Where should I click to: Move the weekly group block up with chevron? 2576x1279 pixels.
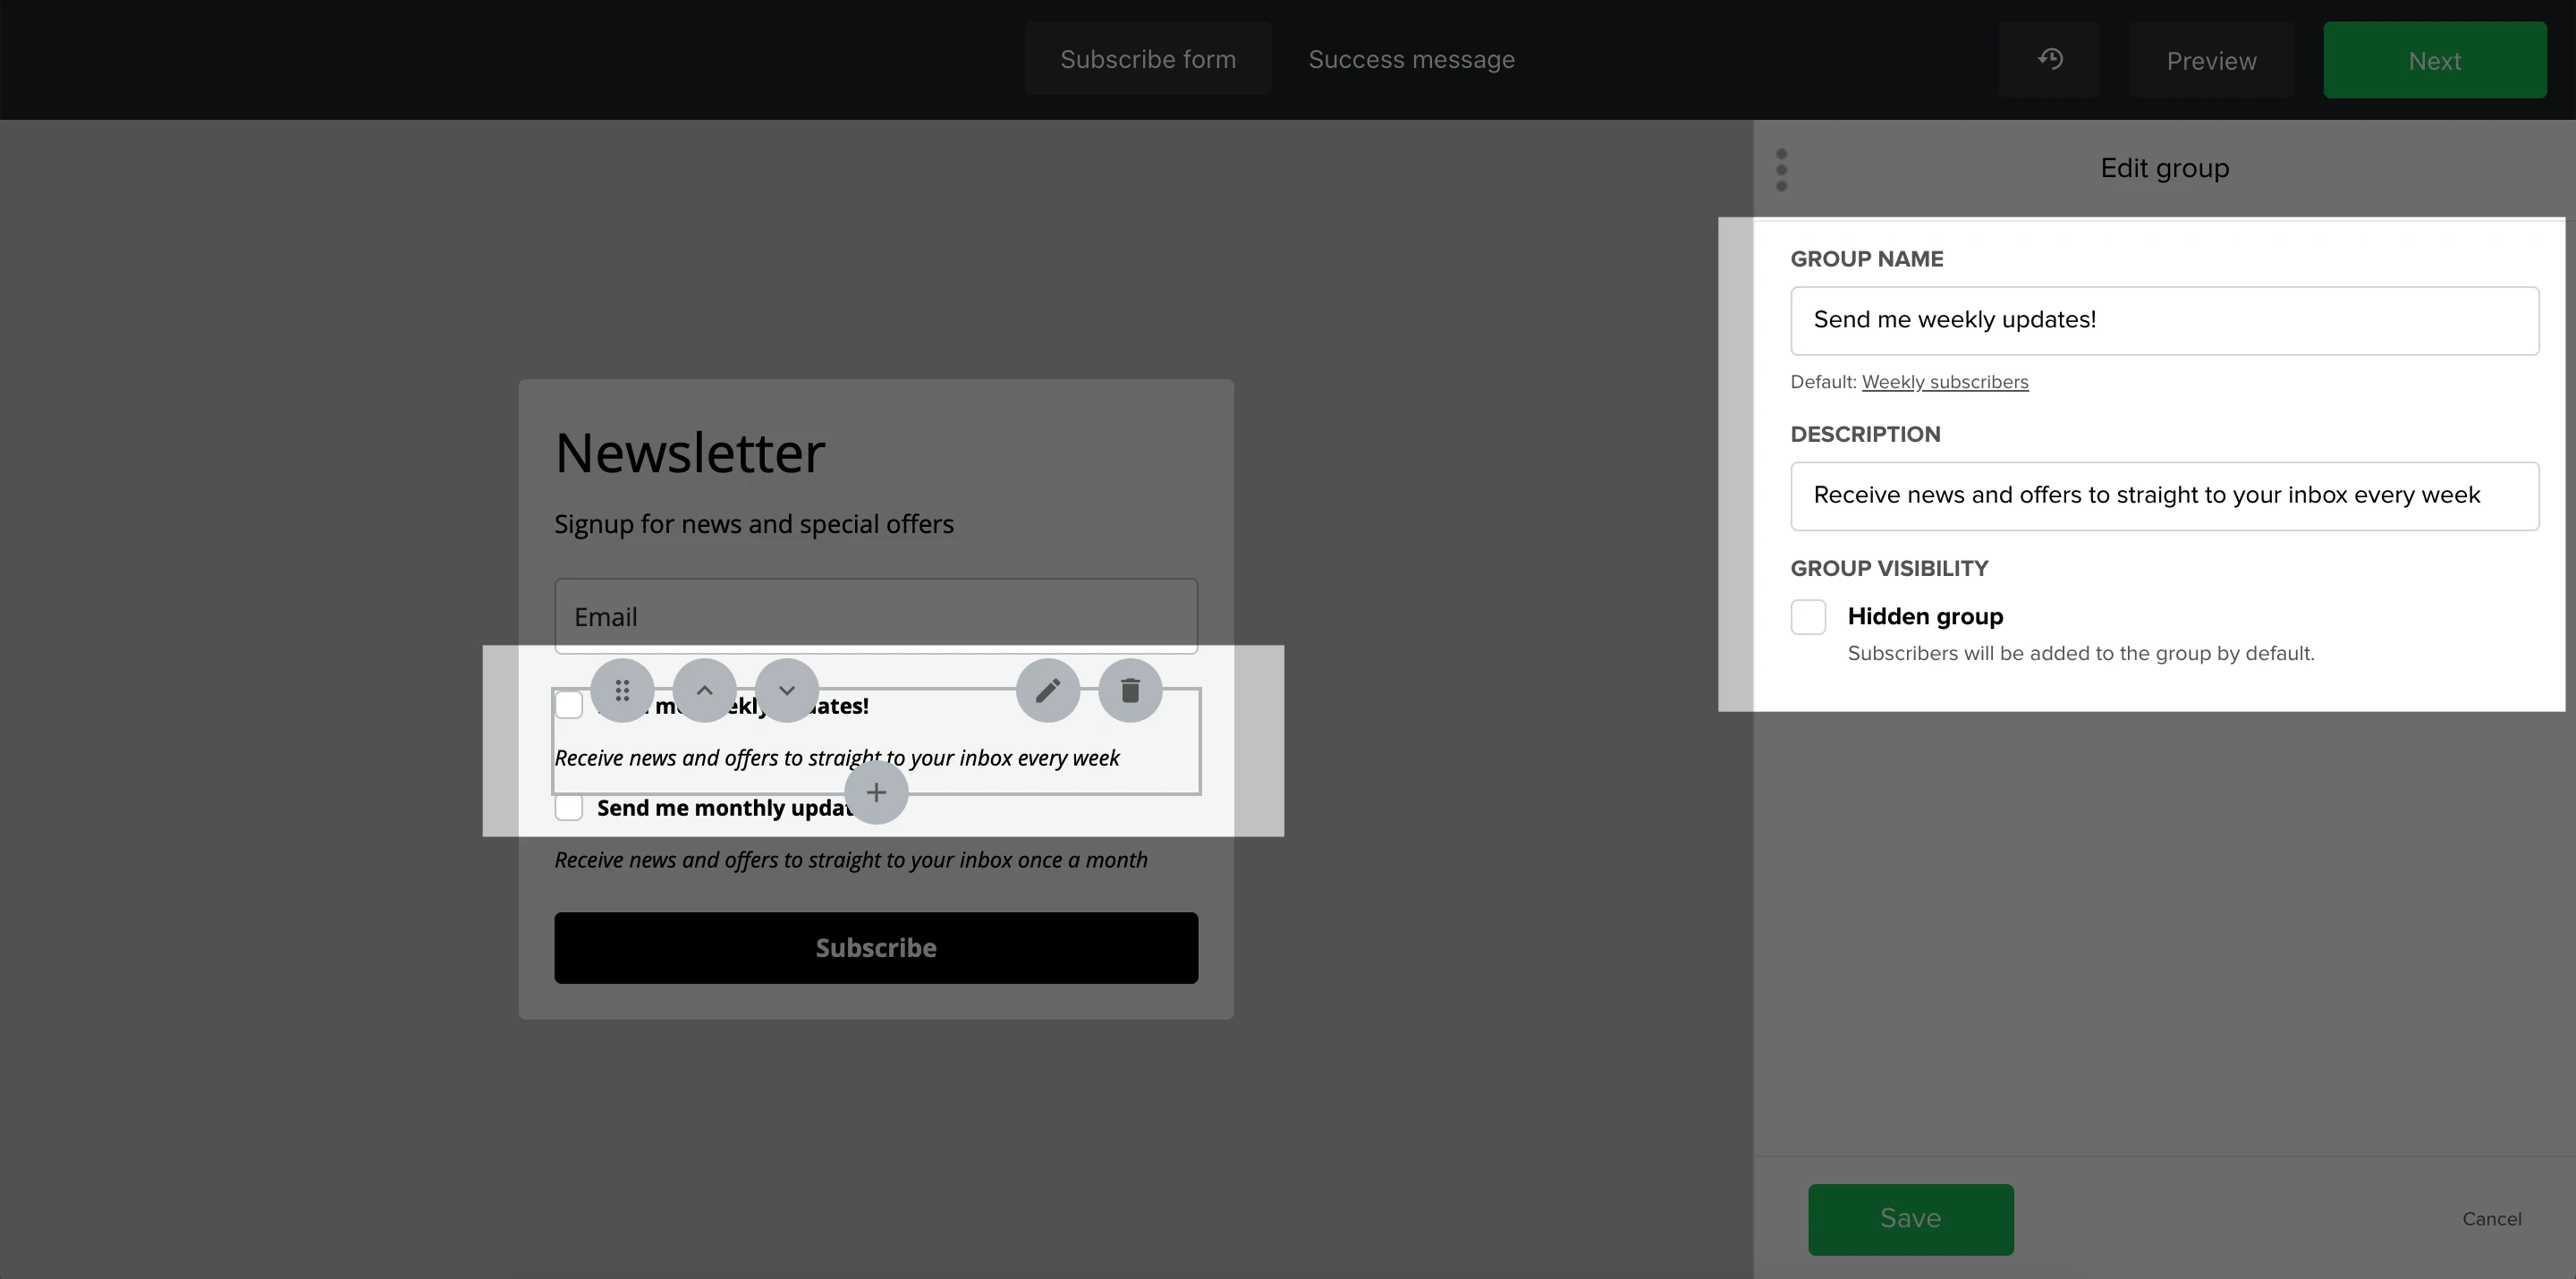704,690
